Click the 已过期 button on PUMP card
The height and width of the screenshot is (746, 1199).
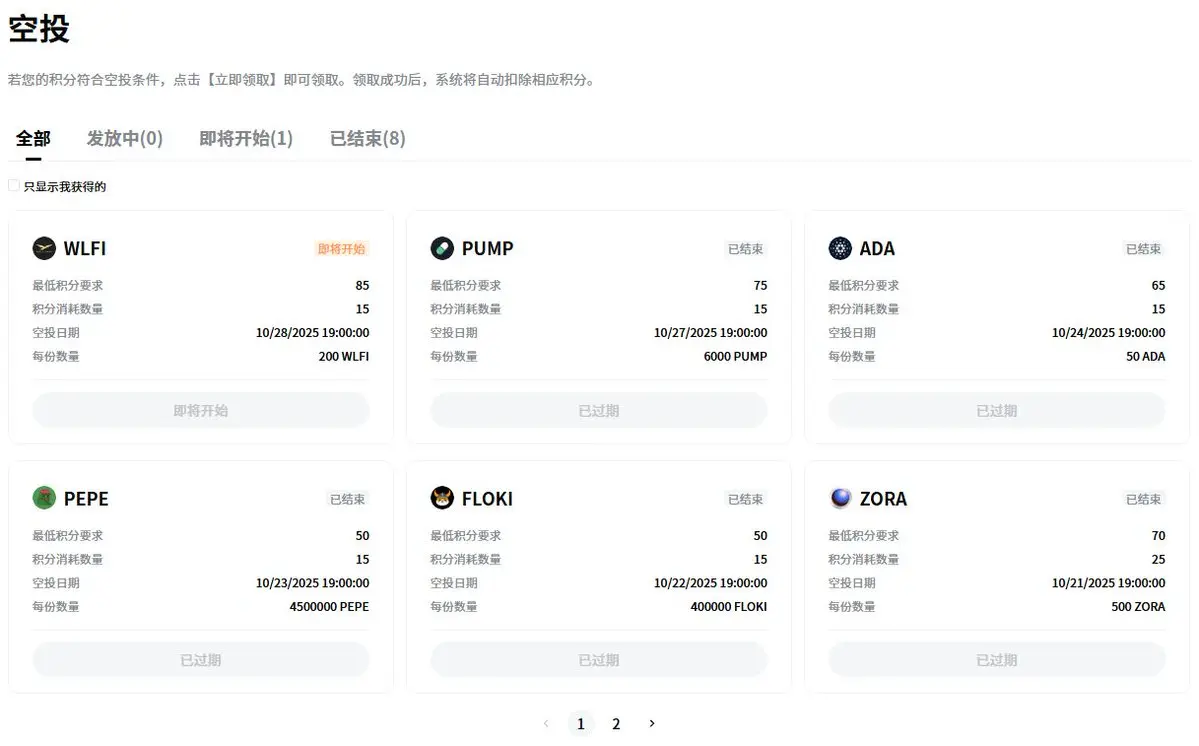click(x=599, y=410)
